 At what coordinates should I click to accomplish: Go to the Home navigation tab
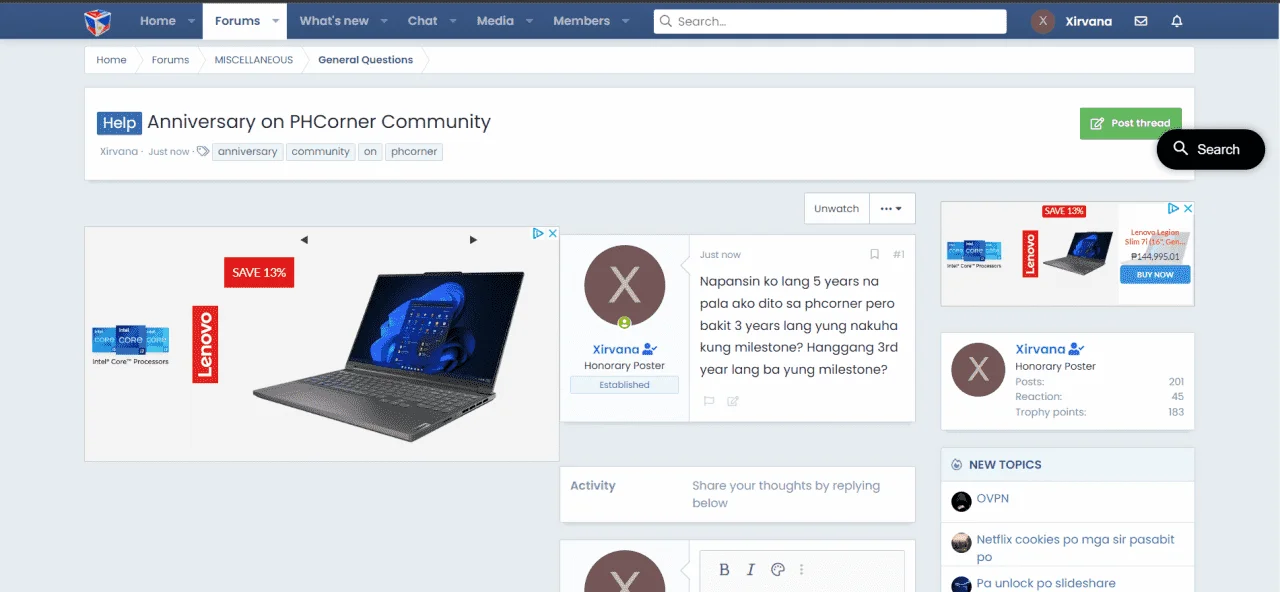point(158,21)
